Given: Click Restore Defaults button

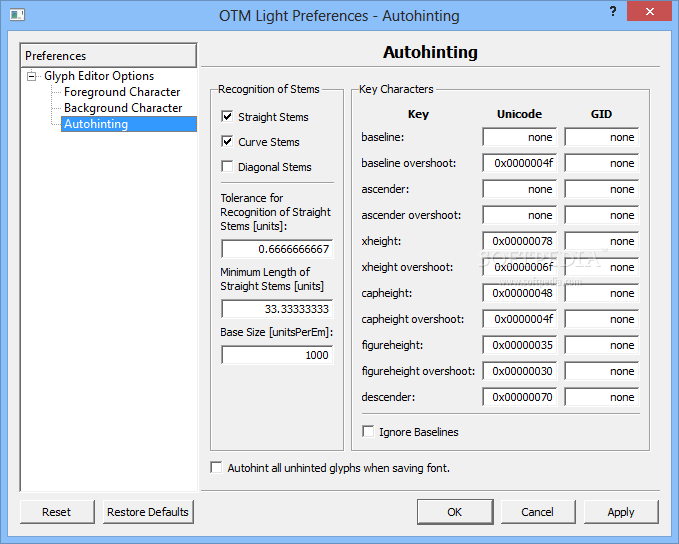Looking at the screenshot, I should pos(148,512).
